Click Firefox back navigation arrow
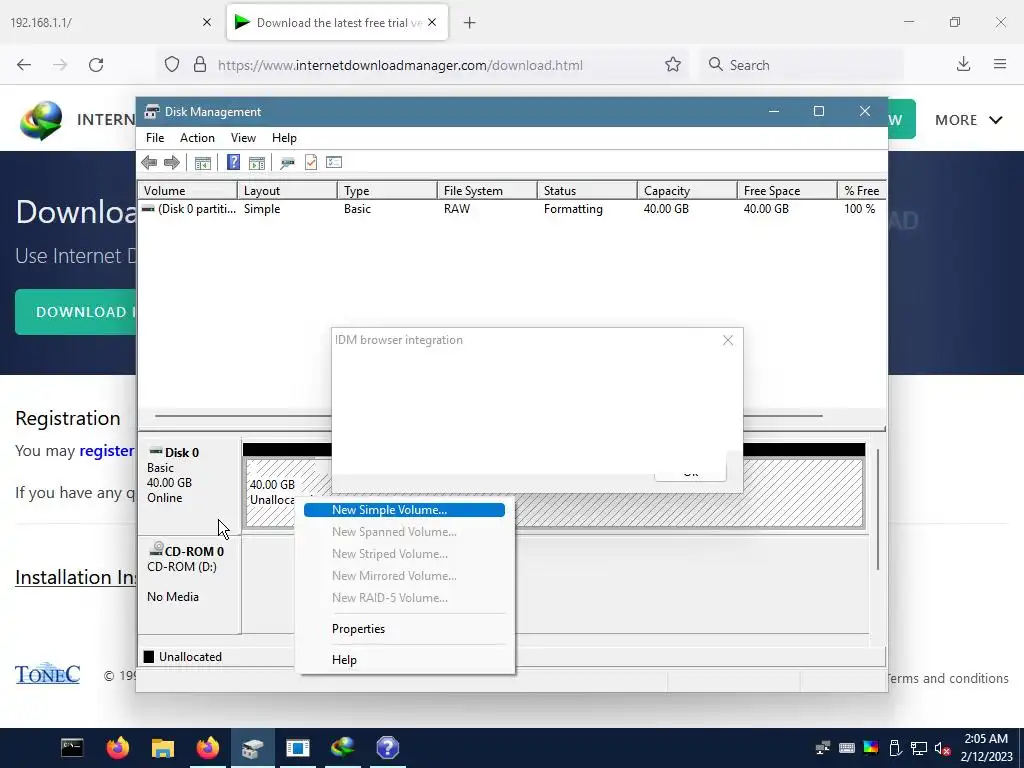 click(24, 65)
